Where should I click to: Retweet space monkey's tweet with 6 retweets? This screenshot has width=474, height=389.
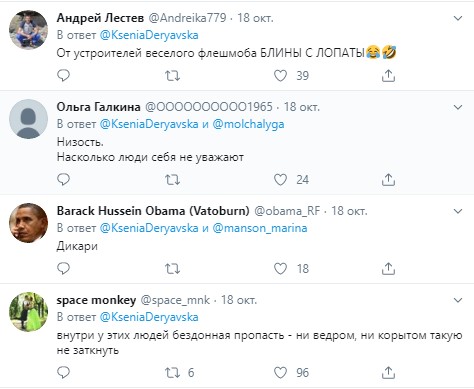click(x=173, y=372)
